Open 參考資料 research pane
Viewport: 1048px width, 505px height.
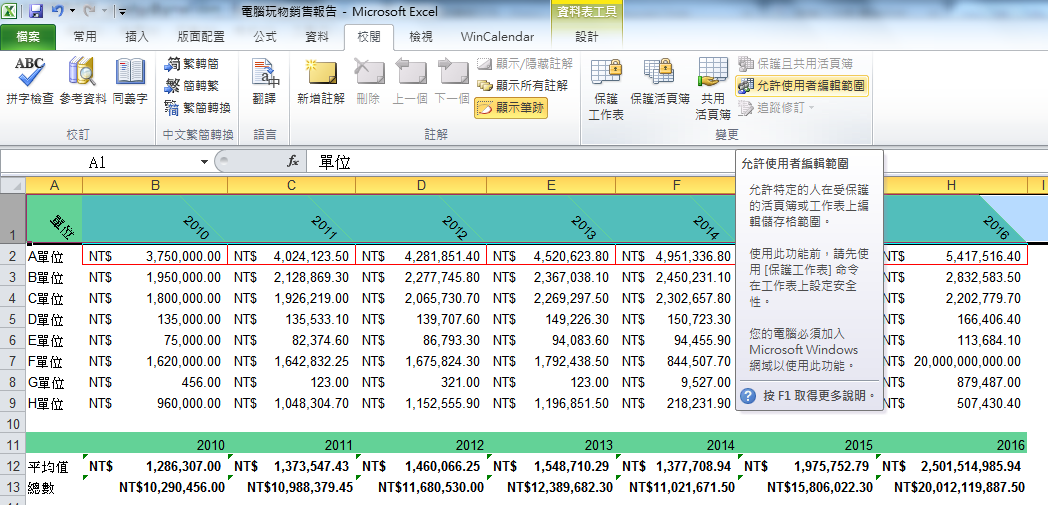(84, 81)
